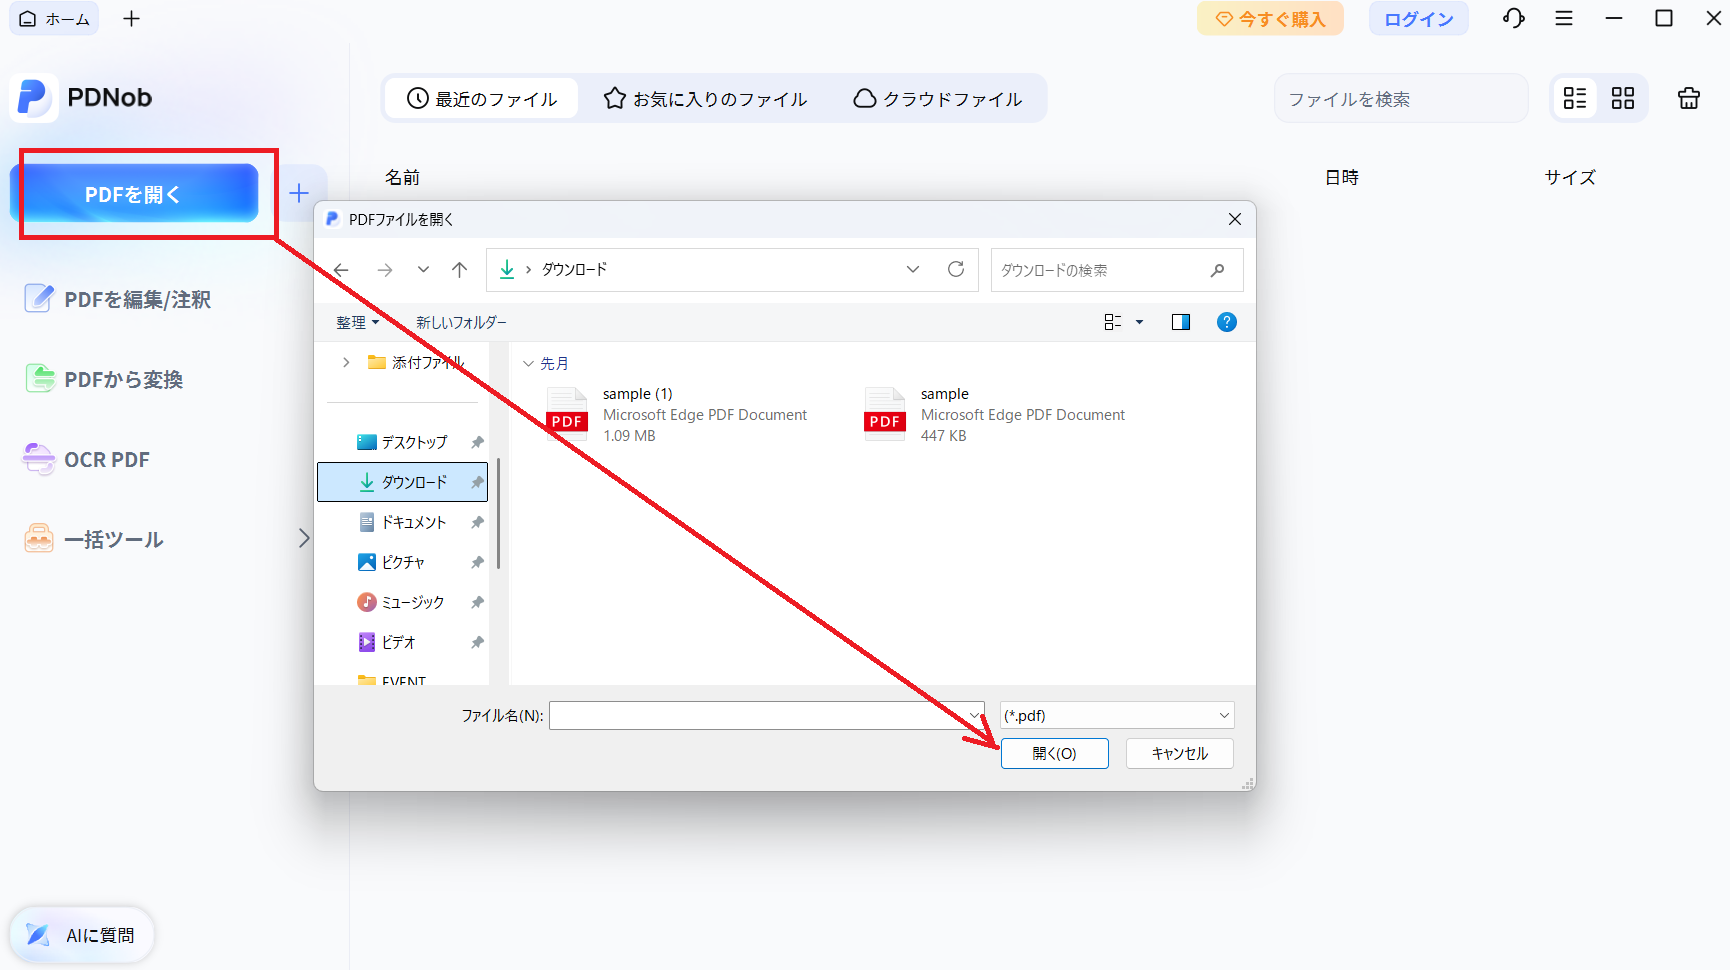Sort by サイズ column header
Viewport: 1730px width, 970px height.
tap(1569, 177)
